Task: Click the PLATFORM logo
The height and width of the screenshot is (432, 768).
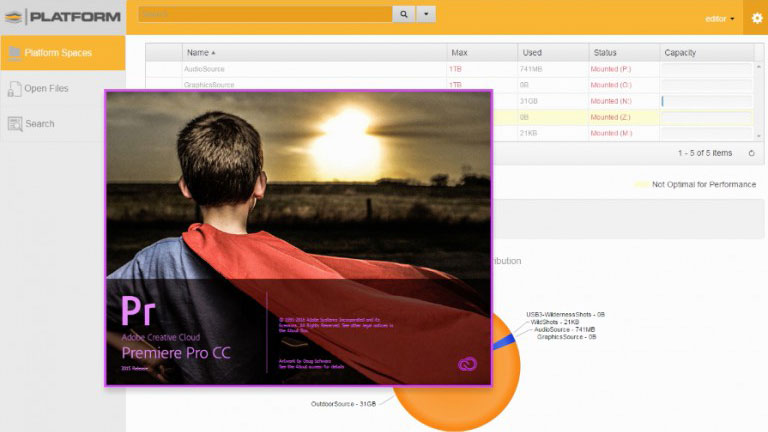Action: pyautogui.click(x=63, y=17)
